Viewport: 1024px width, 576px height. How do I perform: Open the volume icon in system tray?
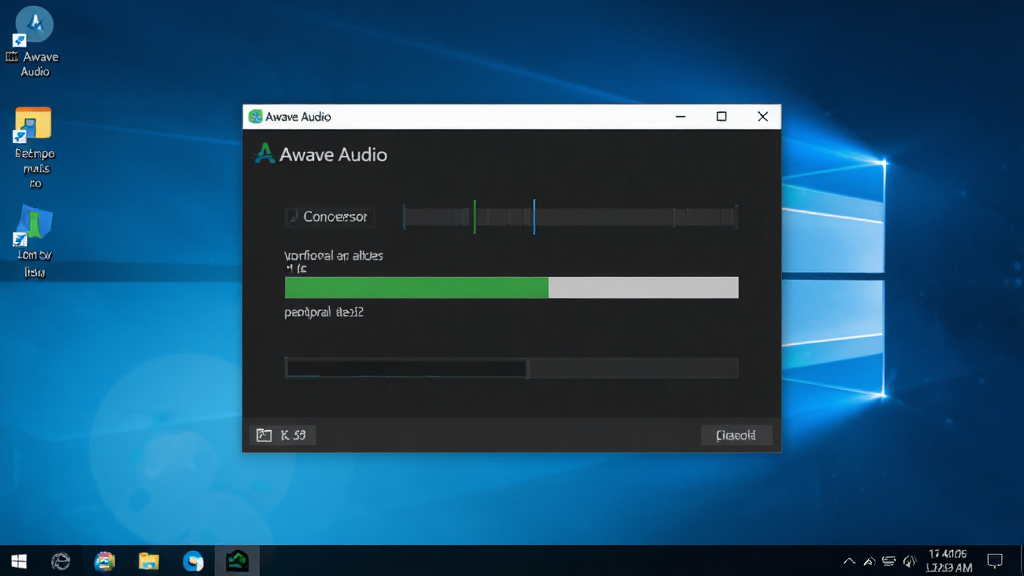tap(909, 561)
